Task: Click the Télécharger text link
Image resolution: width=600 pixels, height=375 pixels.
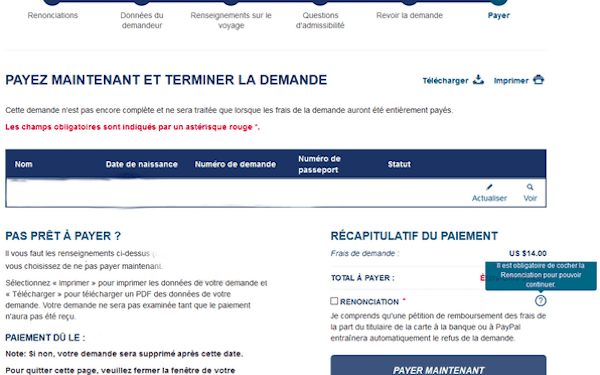Action: [x=445, y=81]
